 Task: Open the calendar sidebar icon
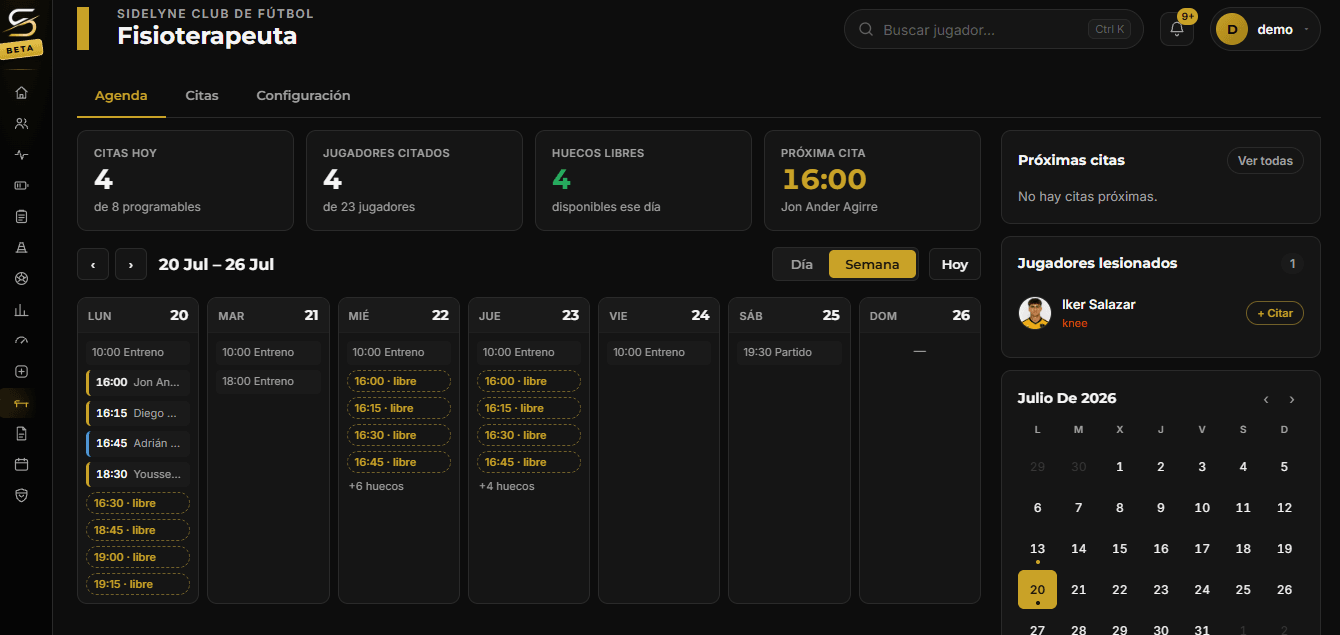(x=21, y=464)
